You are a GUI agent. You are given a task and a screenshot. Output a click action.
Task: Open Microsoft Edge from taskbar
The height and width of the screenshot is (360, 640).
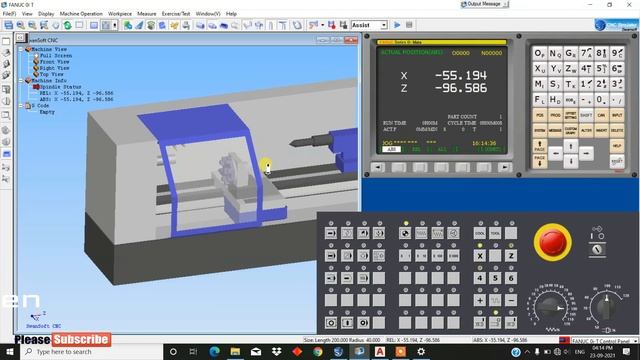coord(214,352)
